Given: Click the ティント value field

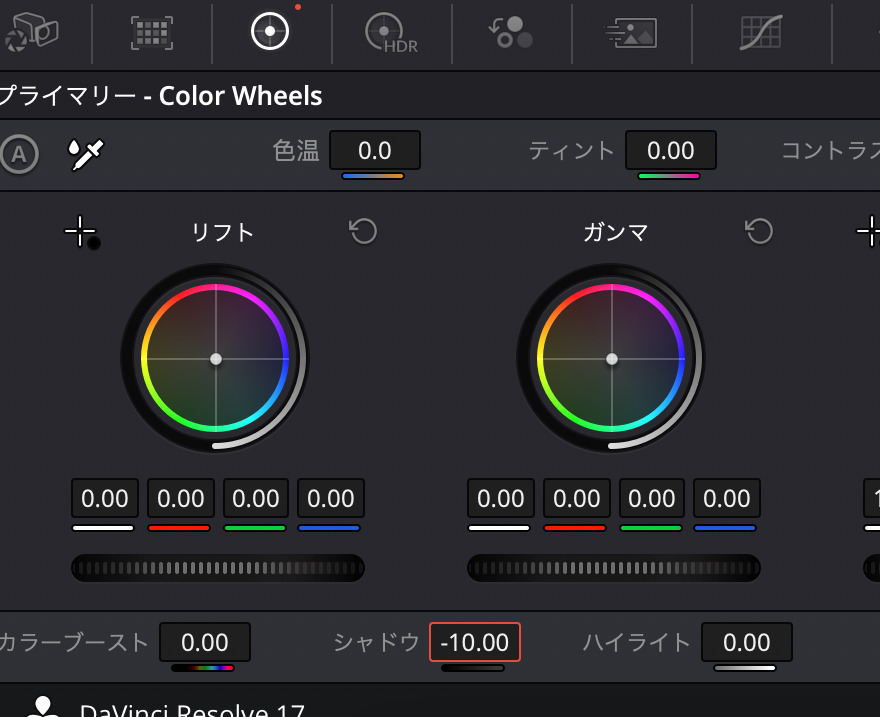Looking at the screenshot, I should pyautogui.click(x=671, y=151).
